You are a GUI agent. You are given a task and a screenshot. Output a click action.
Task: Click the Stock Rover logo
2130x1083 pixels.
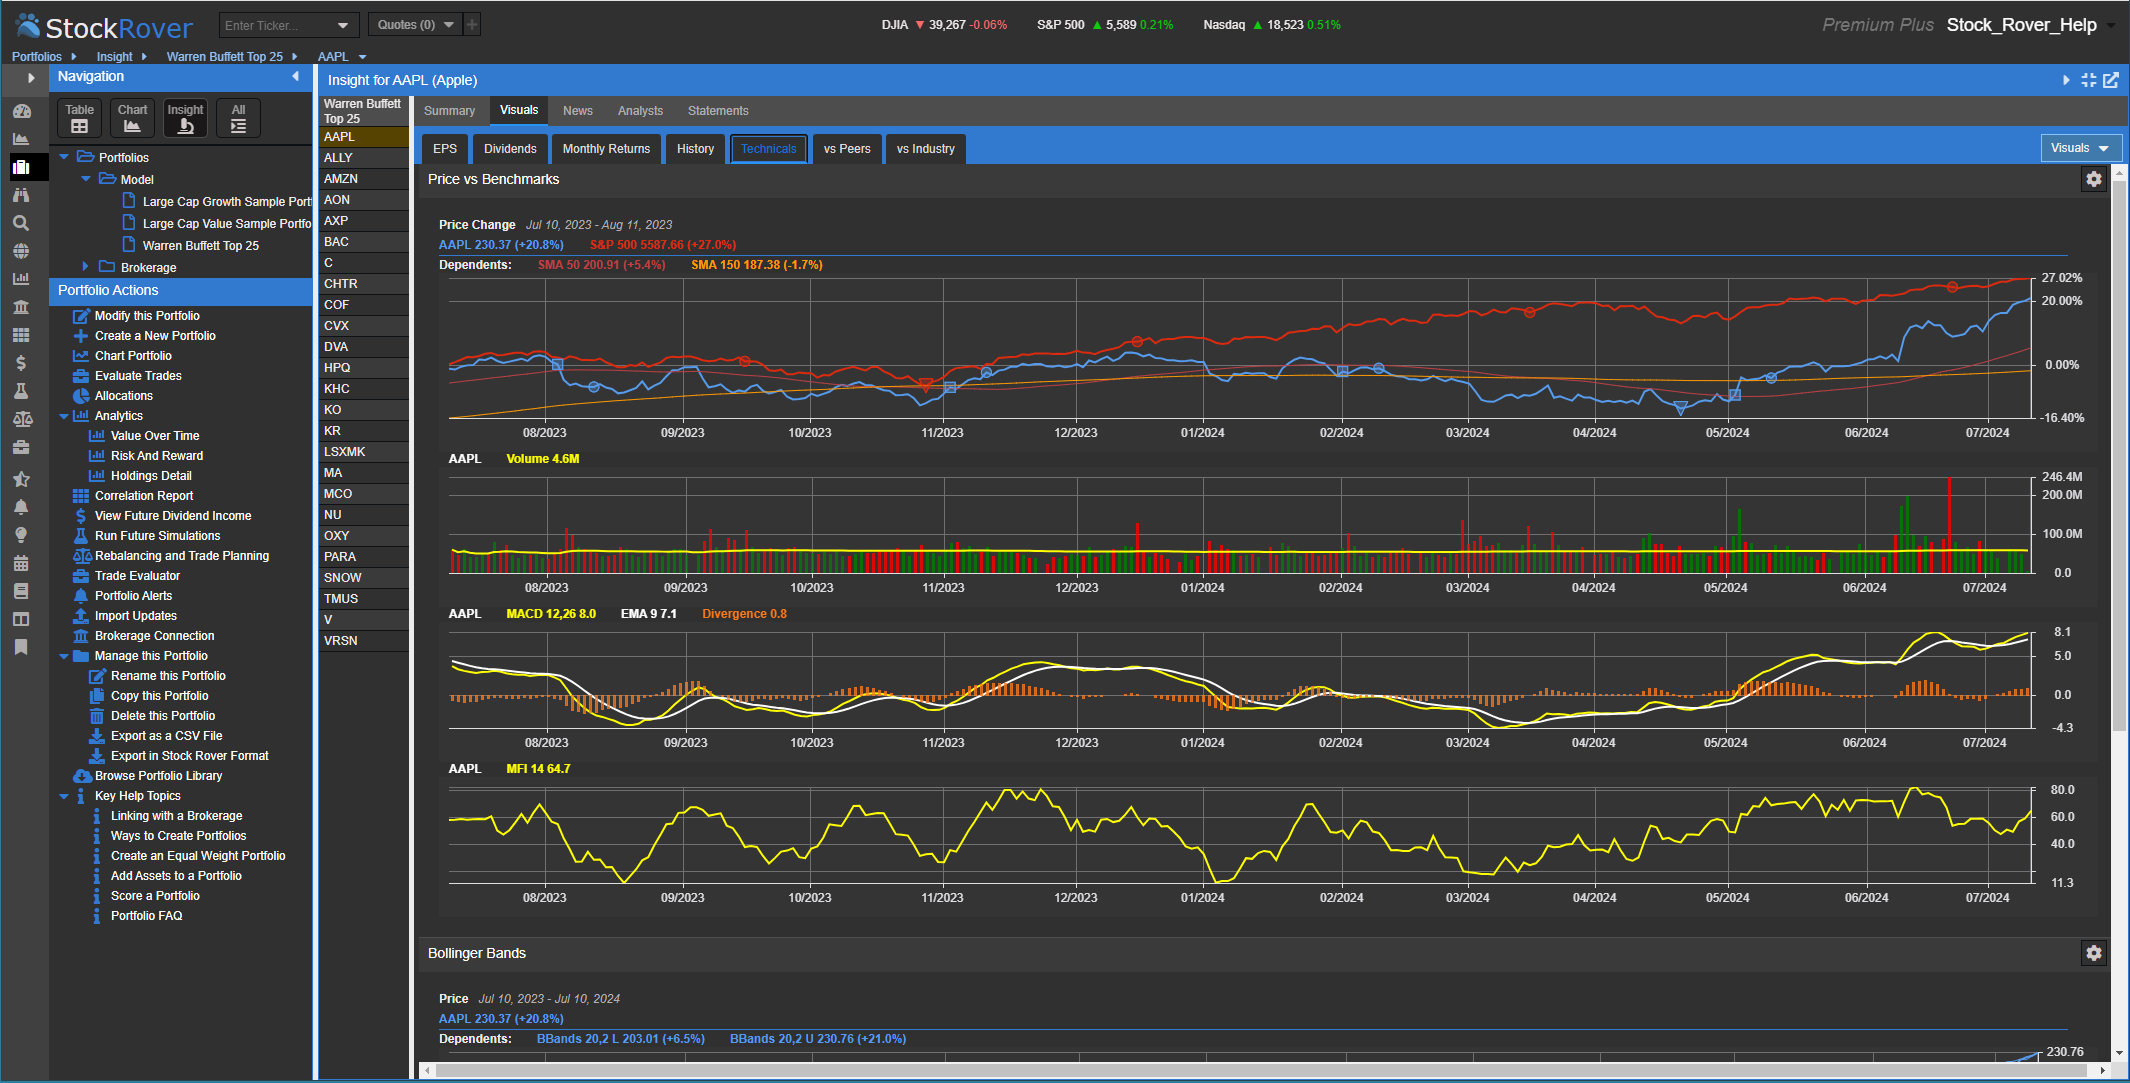pyautogui.click(x=104, y=26)
